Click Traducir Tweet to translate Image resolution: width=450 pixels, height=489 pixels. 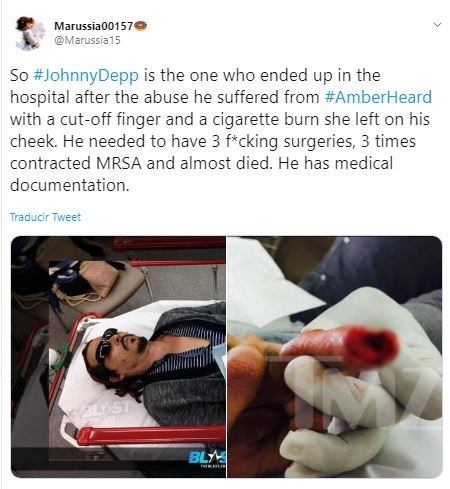(x=45, y=217)
